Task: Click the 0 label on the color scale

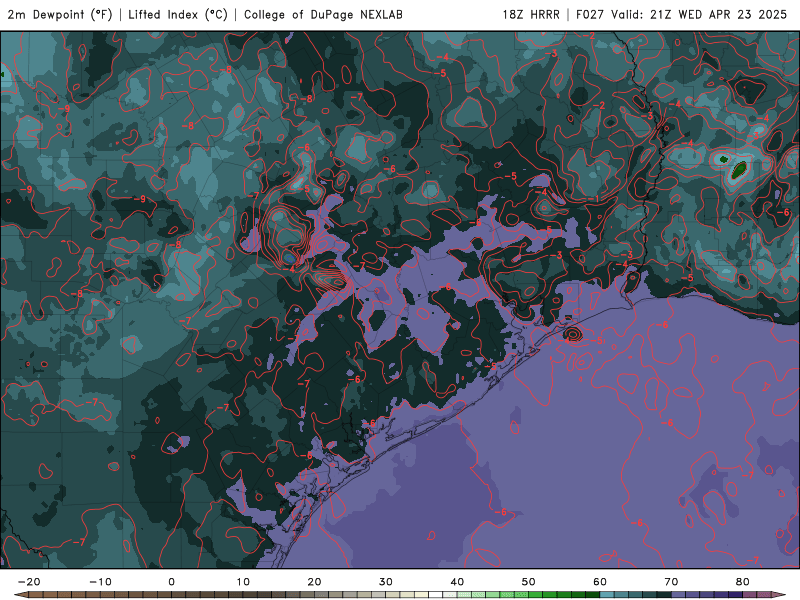Action: click(171, 582)
